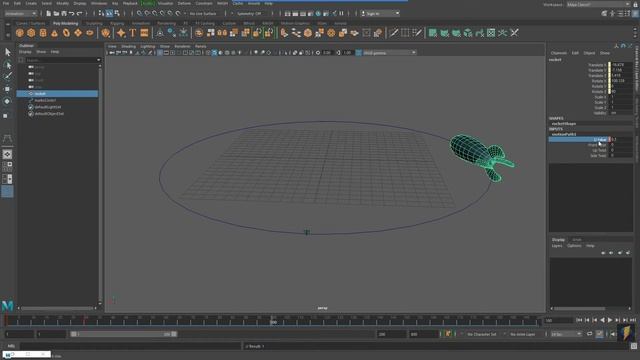The height and width of the screenshot is (360, 640).
Task: Open the No Anim Layer dropdown
Action: [x=524, y=334]
